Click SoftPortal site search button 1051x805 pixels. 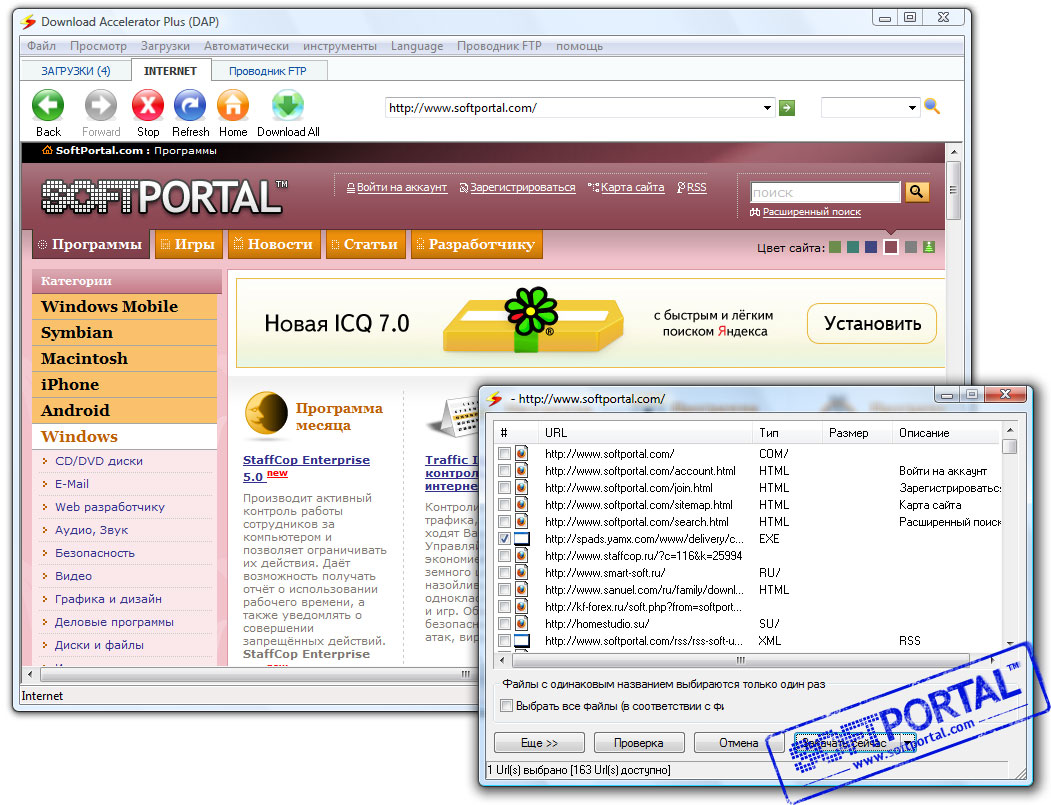tap(916, 192)
